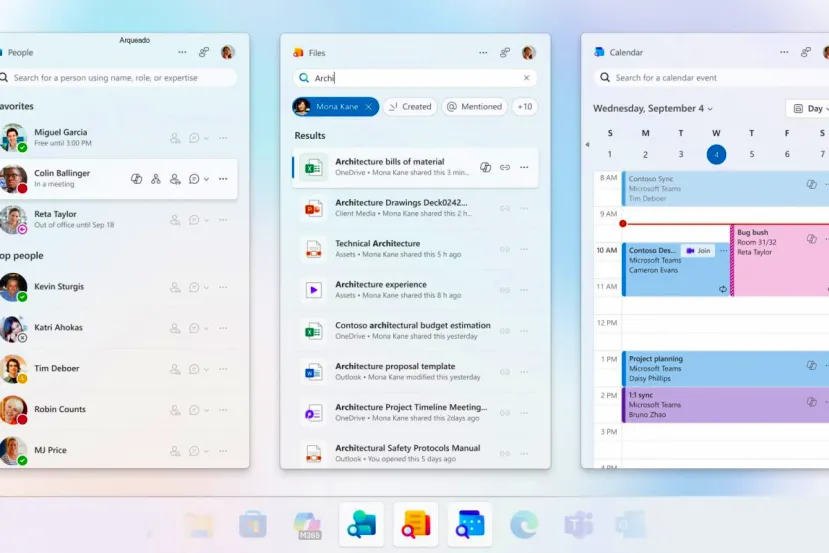Open Microsoft 365 app in taskbar
Viewport: 829px width, 553px height.
click(x=308, y=526)
